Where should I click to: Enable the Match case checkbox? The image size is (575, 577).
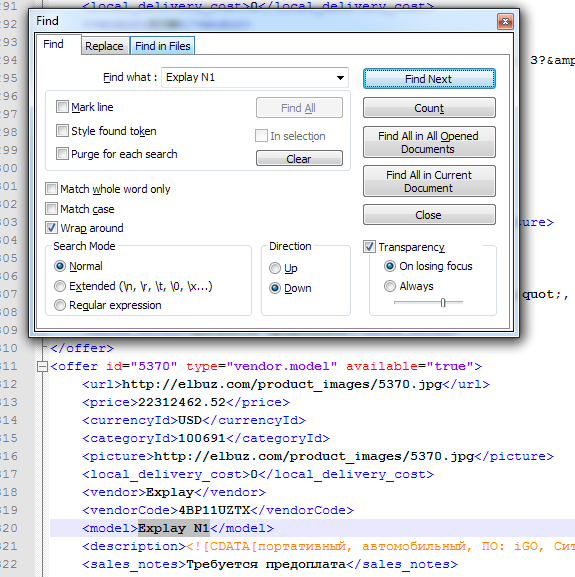pos(52,209)
